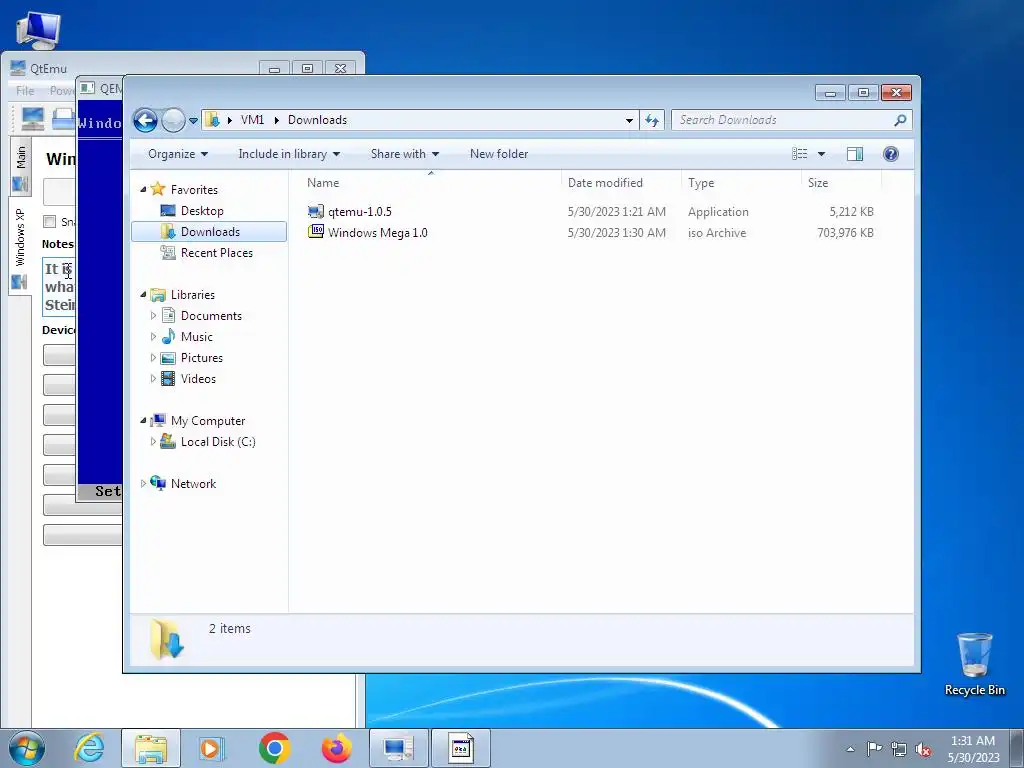Select Network in navigation pane
The height and width of the screenshot is (768, 1024).
pyautogui.click(x=193, y=484)
